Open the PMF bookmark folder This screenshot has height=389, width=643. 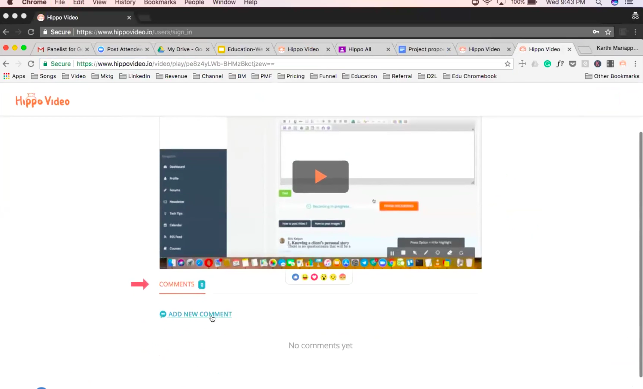(x=262, y=76)
